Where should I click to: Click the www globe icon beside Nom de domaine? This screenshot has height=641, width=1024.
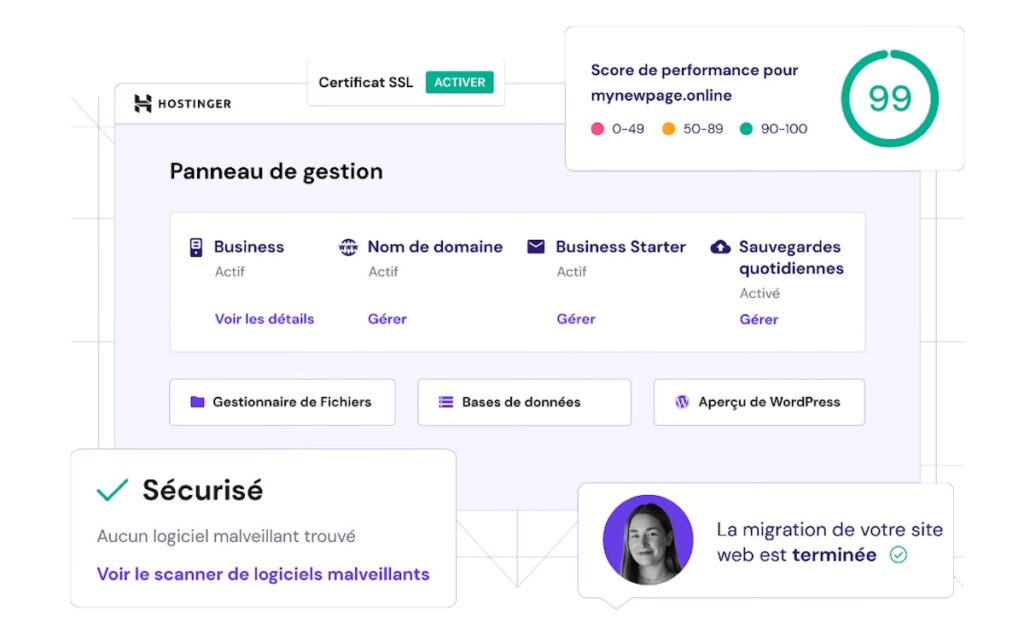coord(347,247)
